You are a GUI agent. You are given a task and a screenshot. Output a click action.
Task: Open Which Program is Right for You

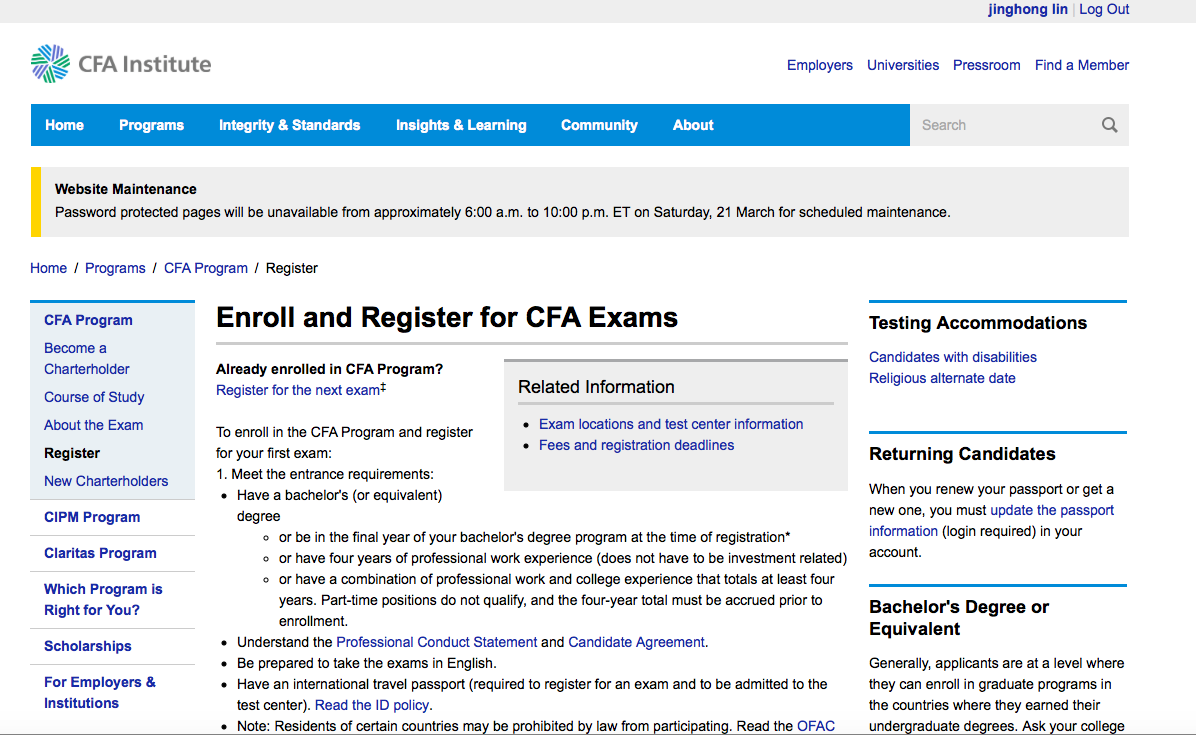coord(103,599)
